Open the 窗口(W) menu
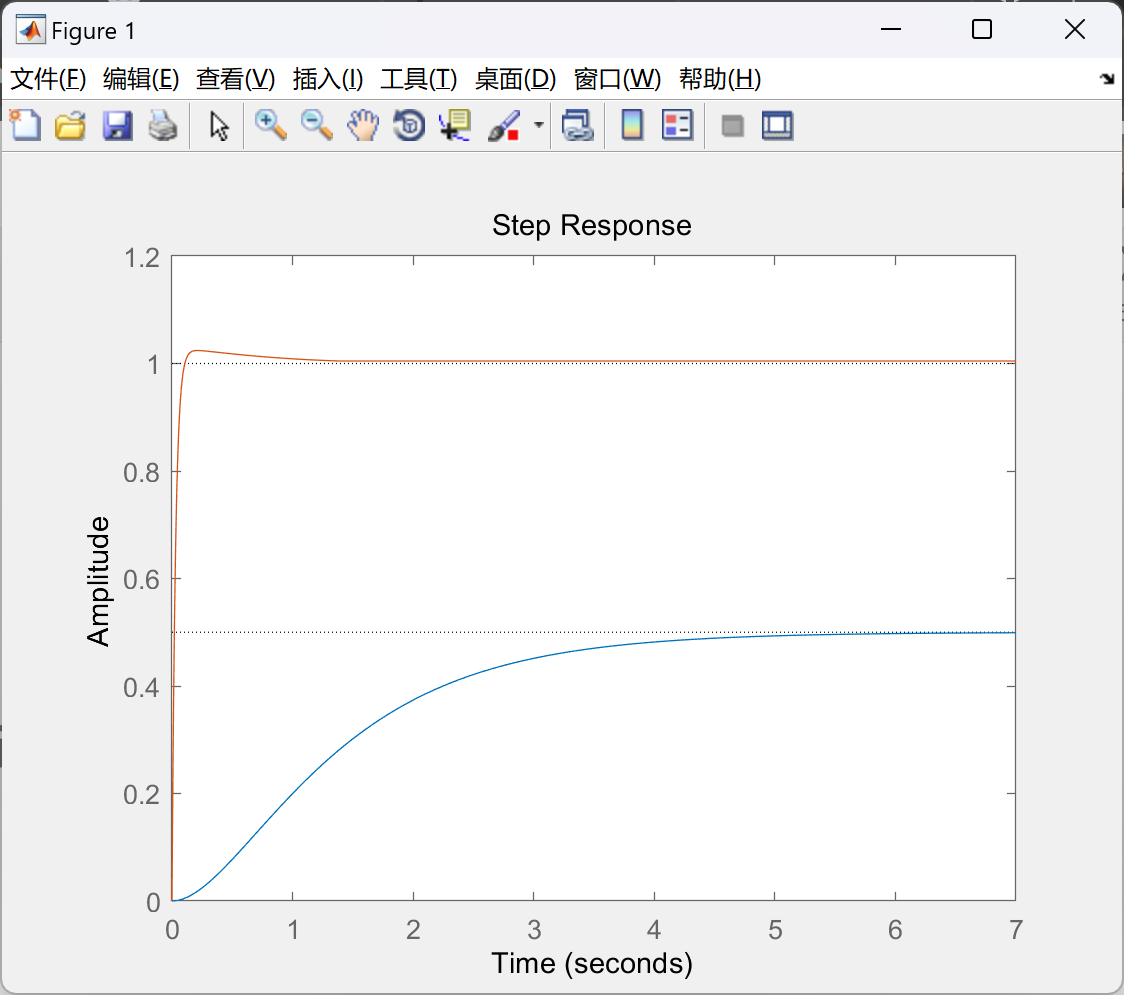Screen dimensions: 1124x995 coord(617,79)
